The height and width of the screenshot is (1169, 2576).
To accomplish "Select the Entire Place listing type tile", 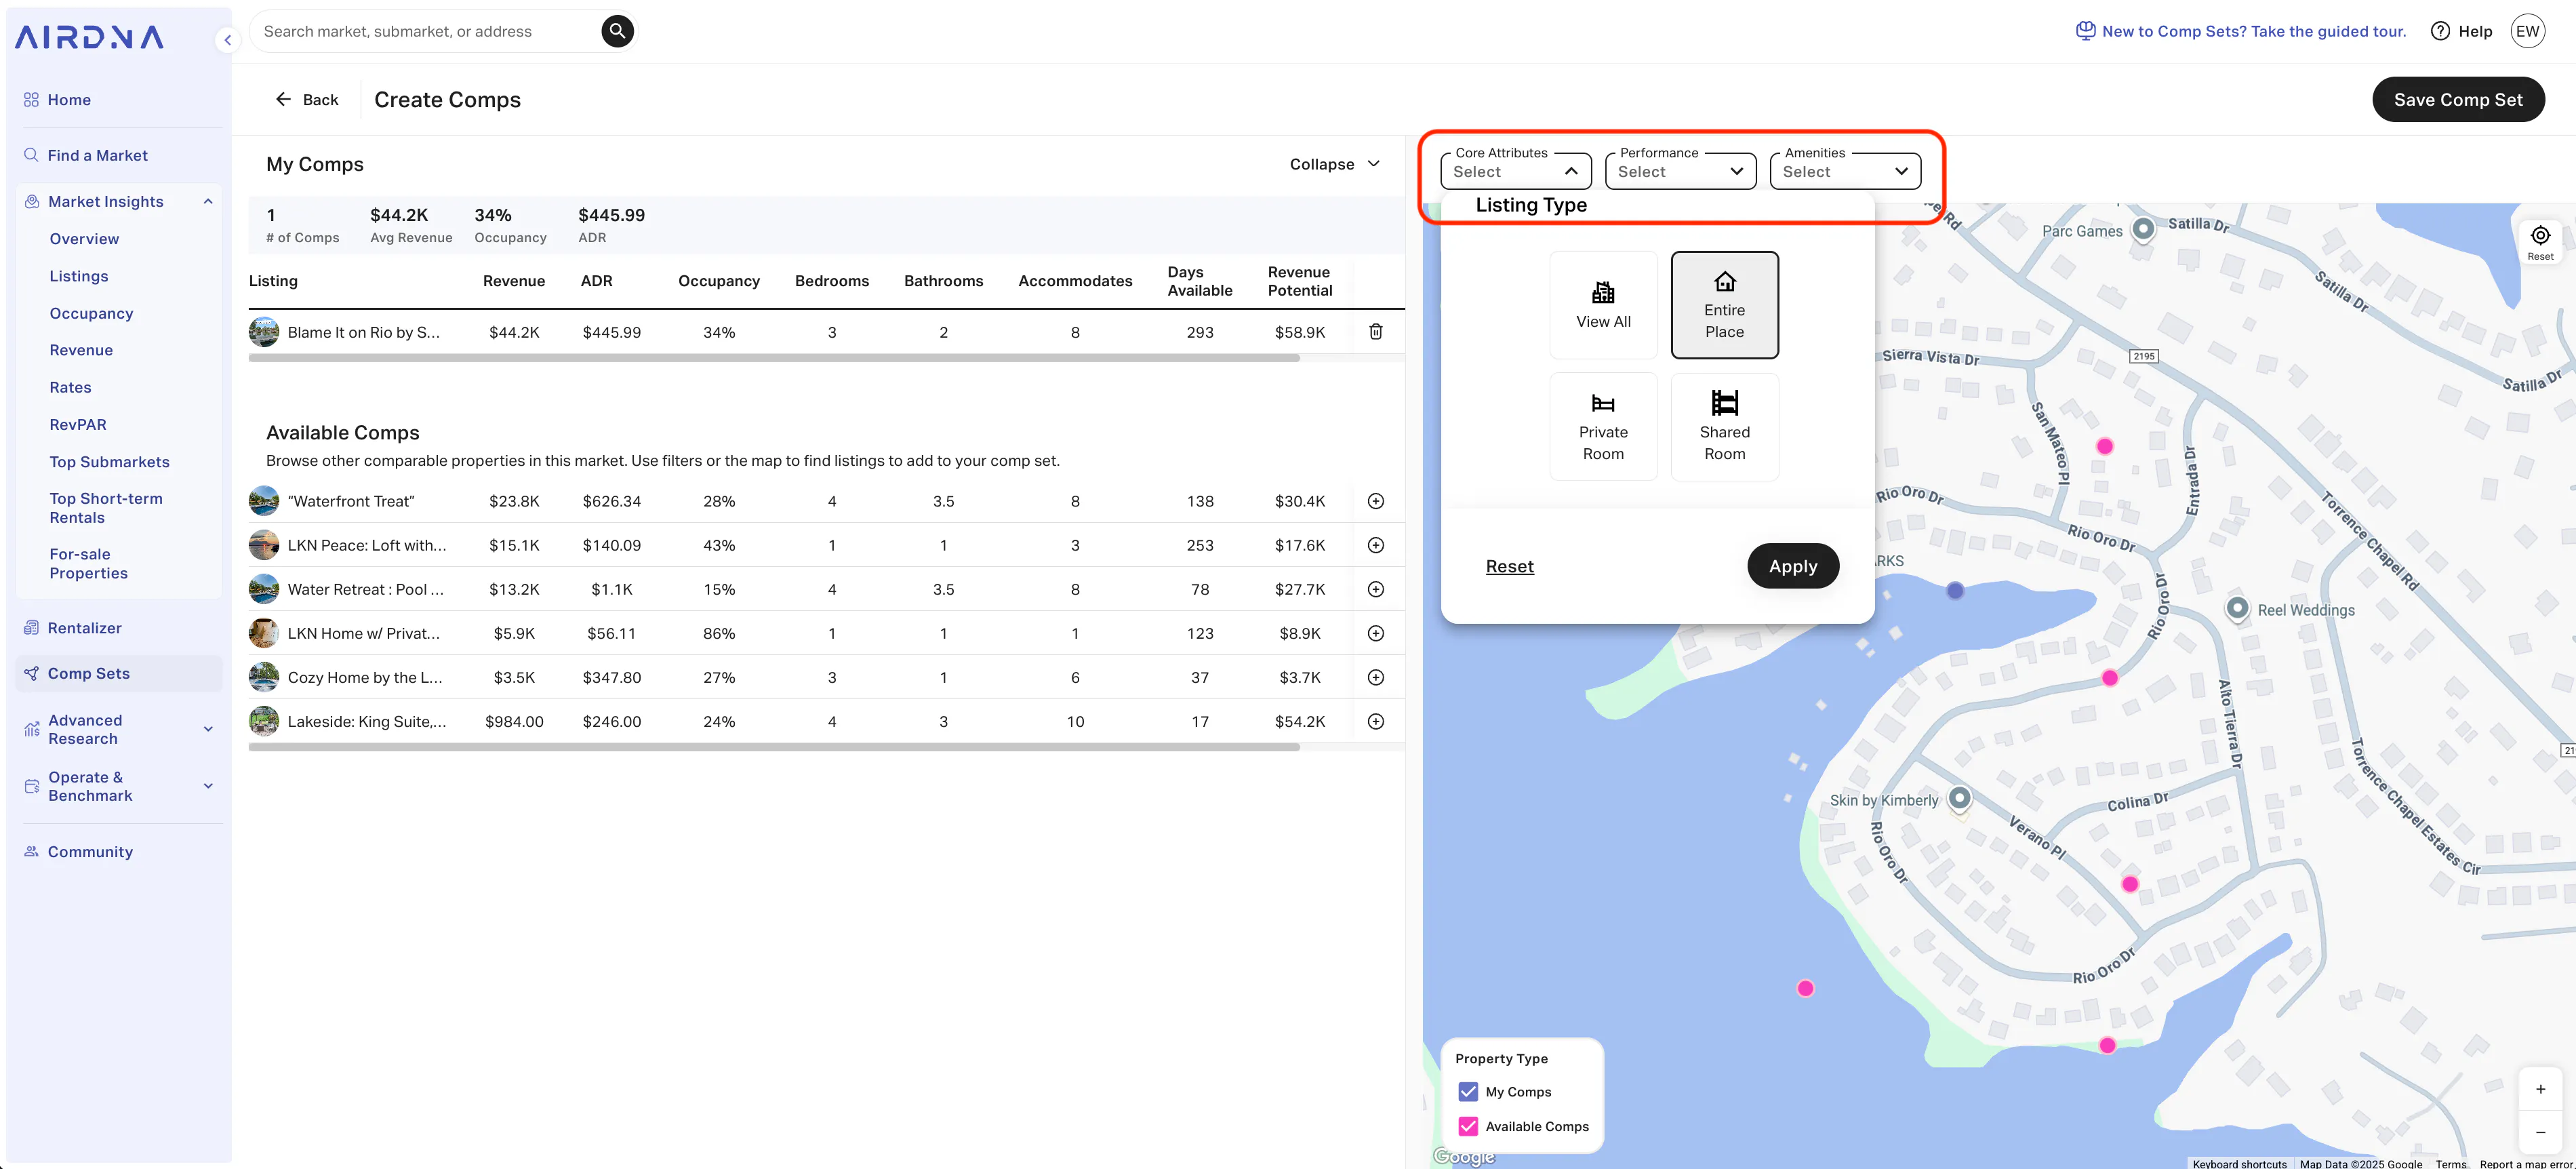I will tap(1724, 305).
